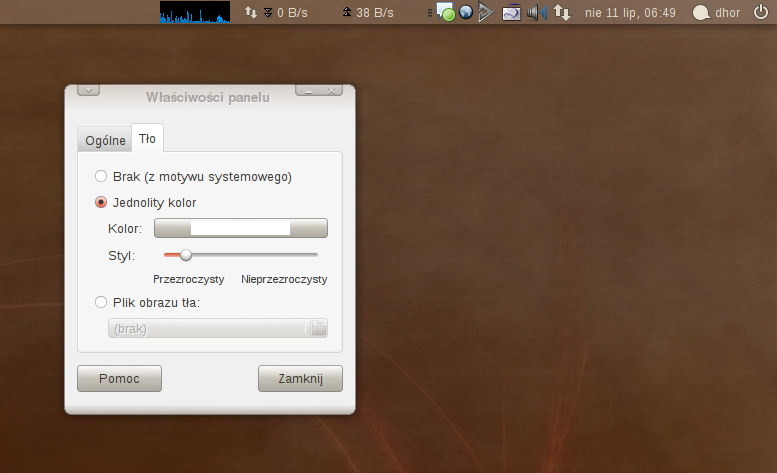Open the calendar from the clock nie 11 lip, 06:49
This screenshot has height=473, width=777.
[630, 12]
